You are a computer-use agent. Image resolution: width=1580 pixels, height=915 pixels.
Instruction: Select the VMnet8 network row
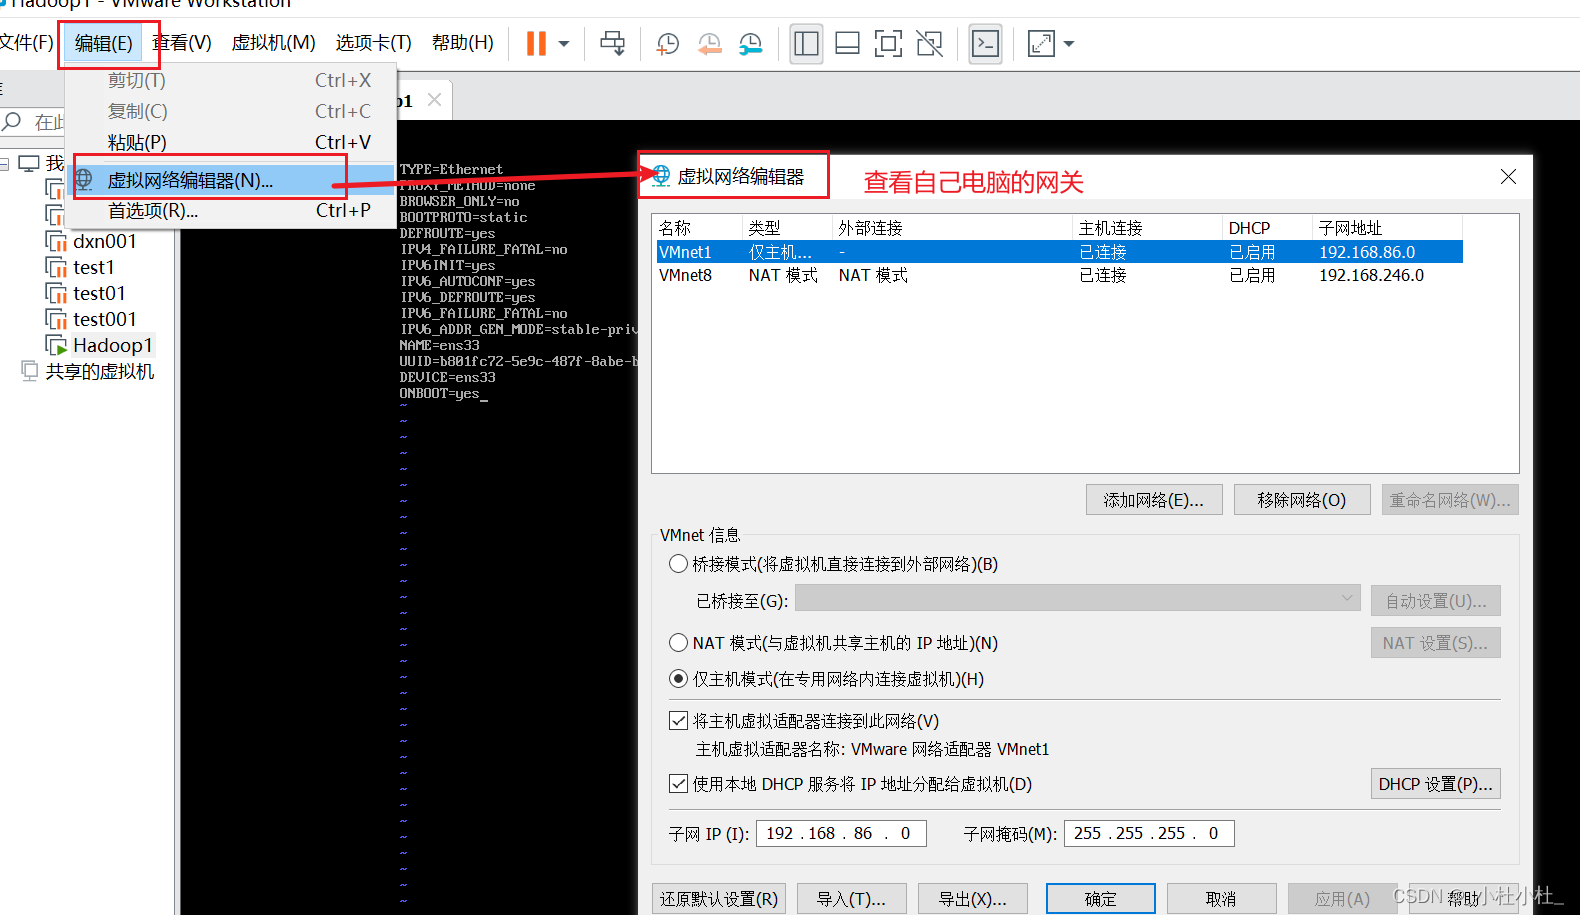(1059, 275)
